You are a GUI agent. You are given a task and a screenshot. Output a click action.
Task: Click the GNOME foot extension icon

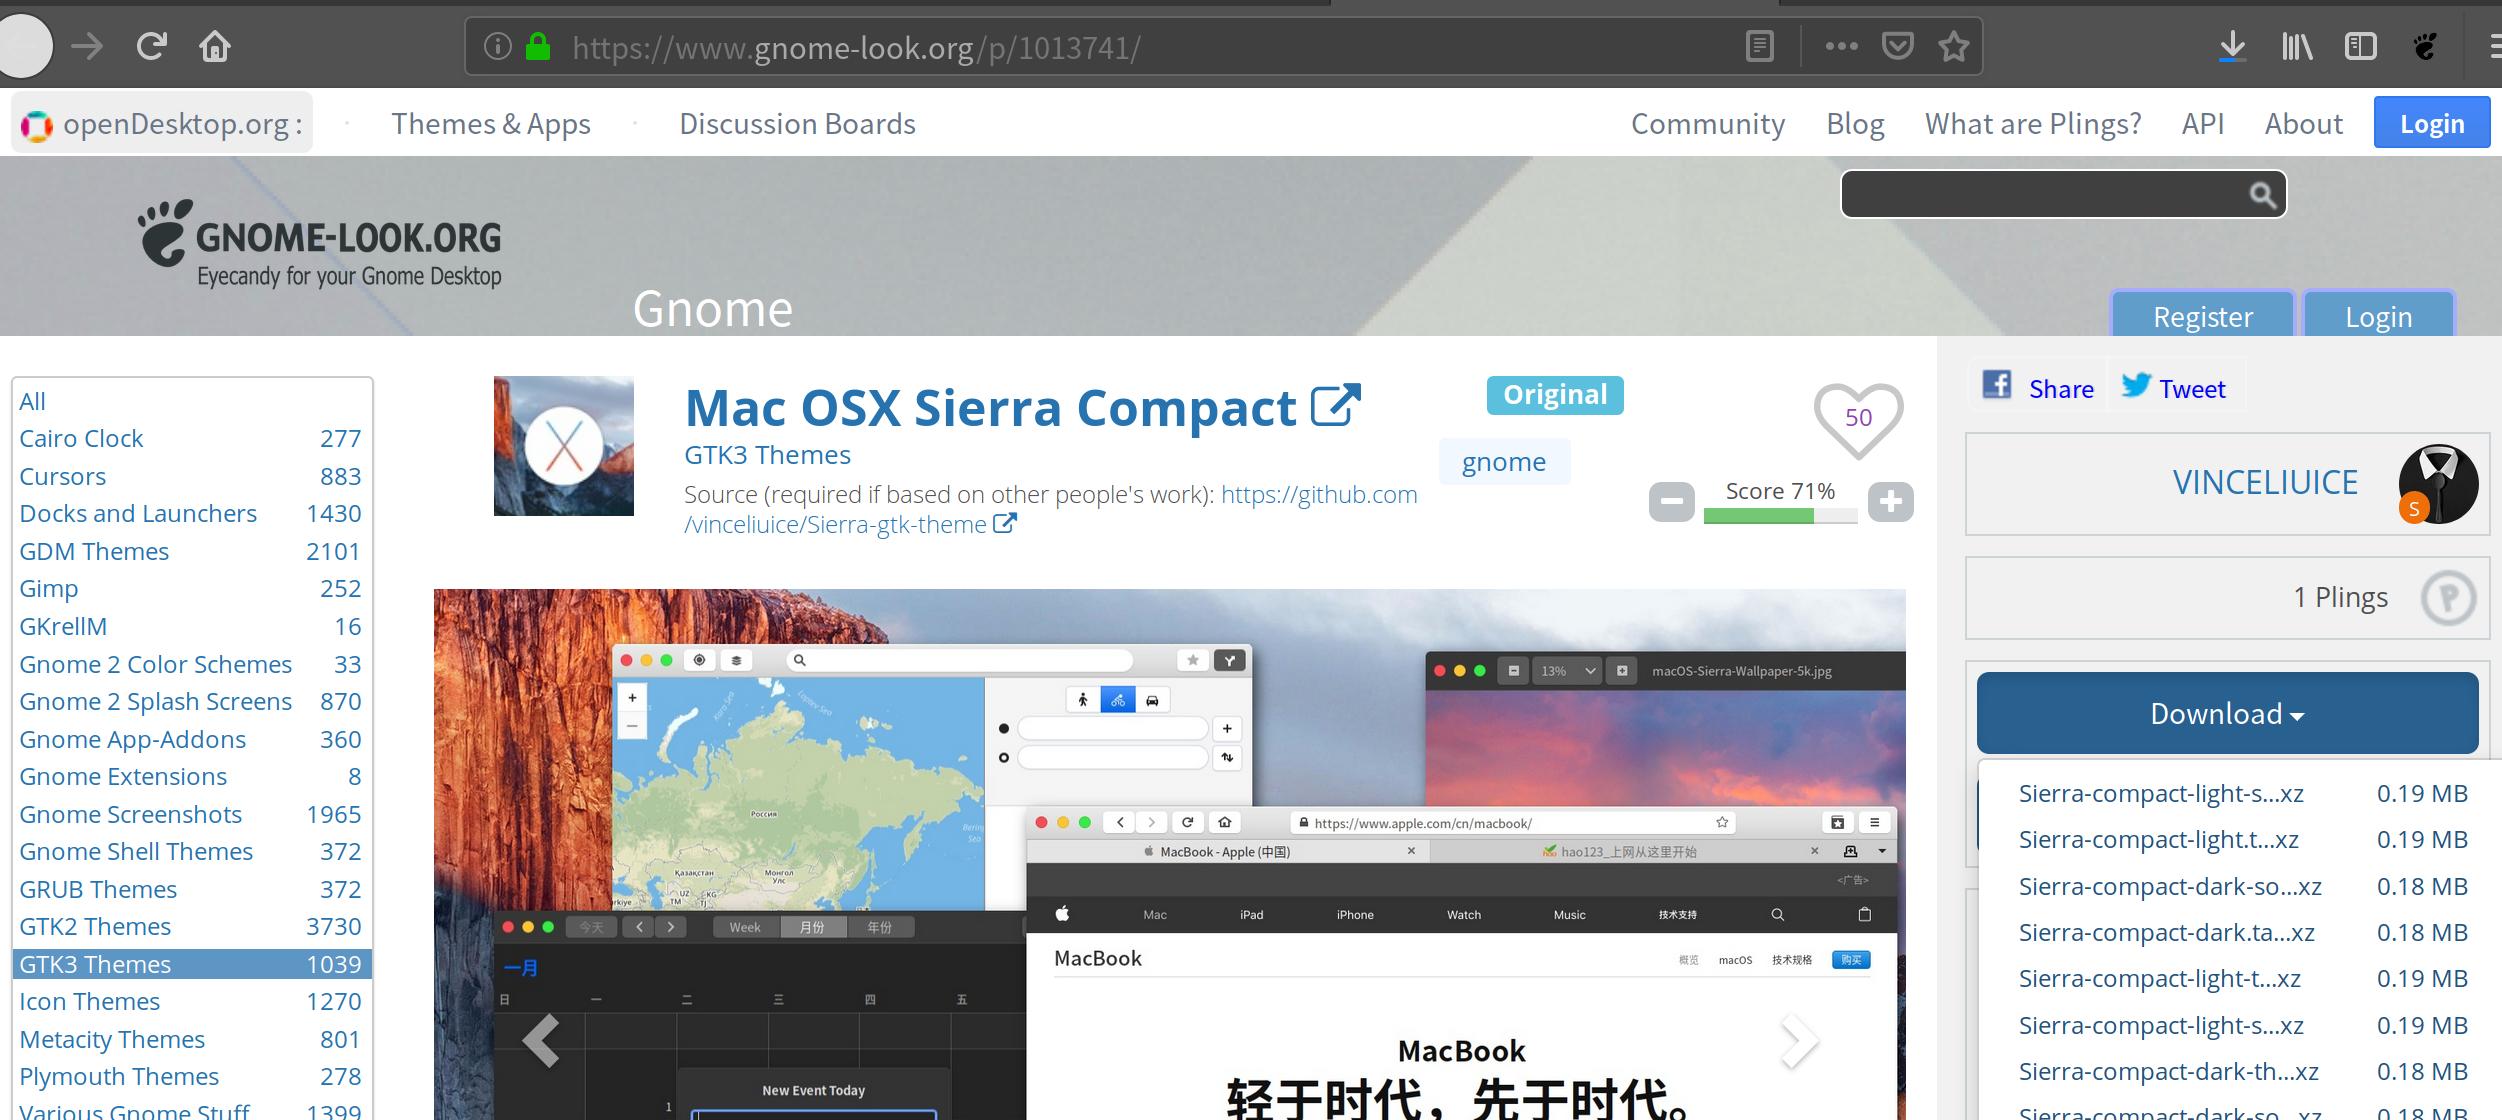(x=2425, y=46)
